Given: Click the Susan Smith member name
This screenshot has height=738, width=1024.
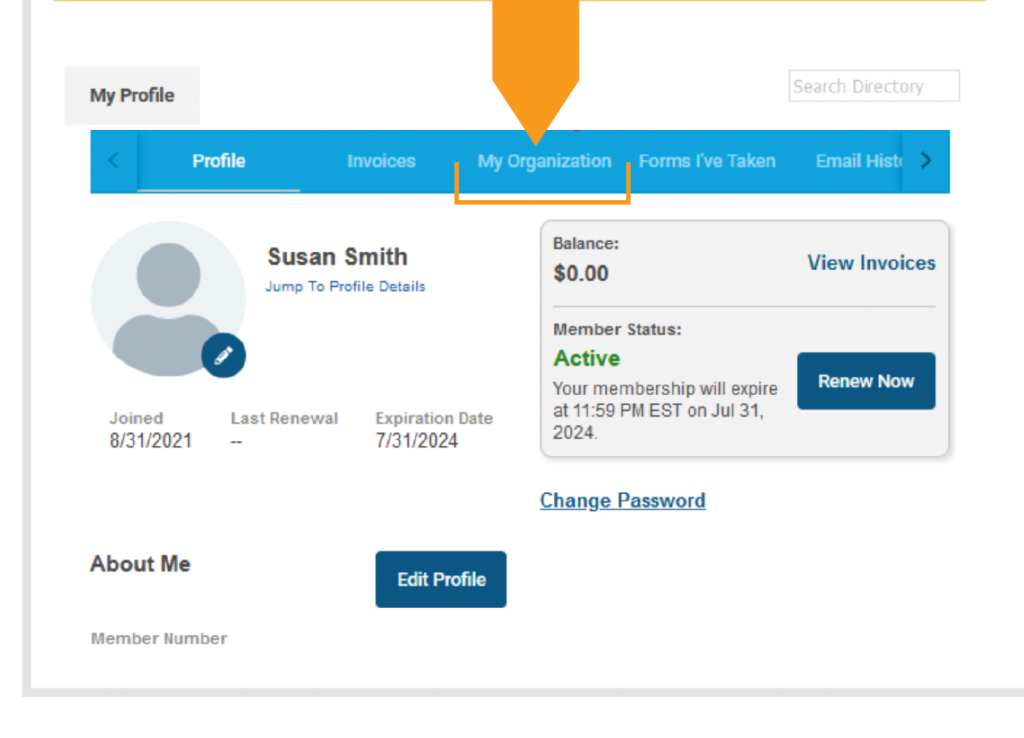Looking at the screenshot, I should point(337,257).
